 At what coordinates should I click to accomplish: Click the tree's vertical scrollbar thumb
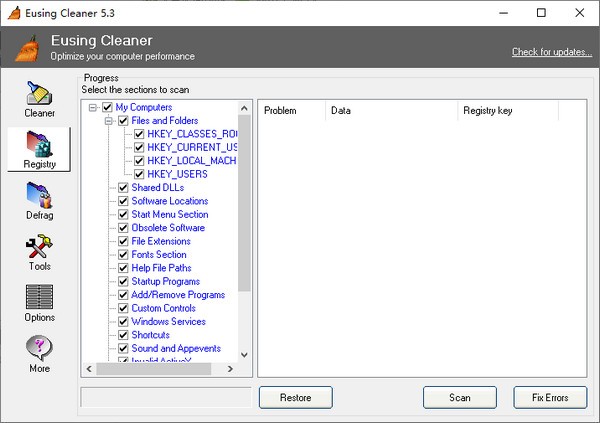244,203
